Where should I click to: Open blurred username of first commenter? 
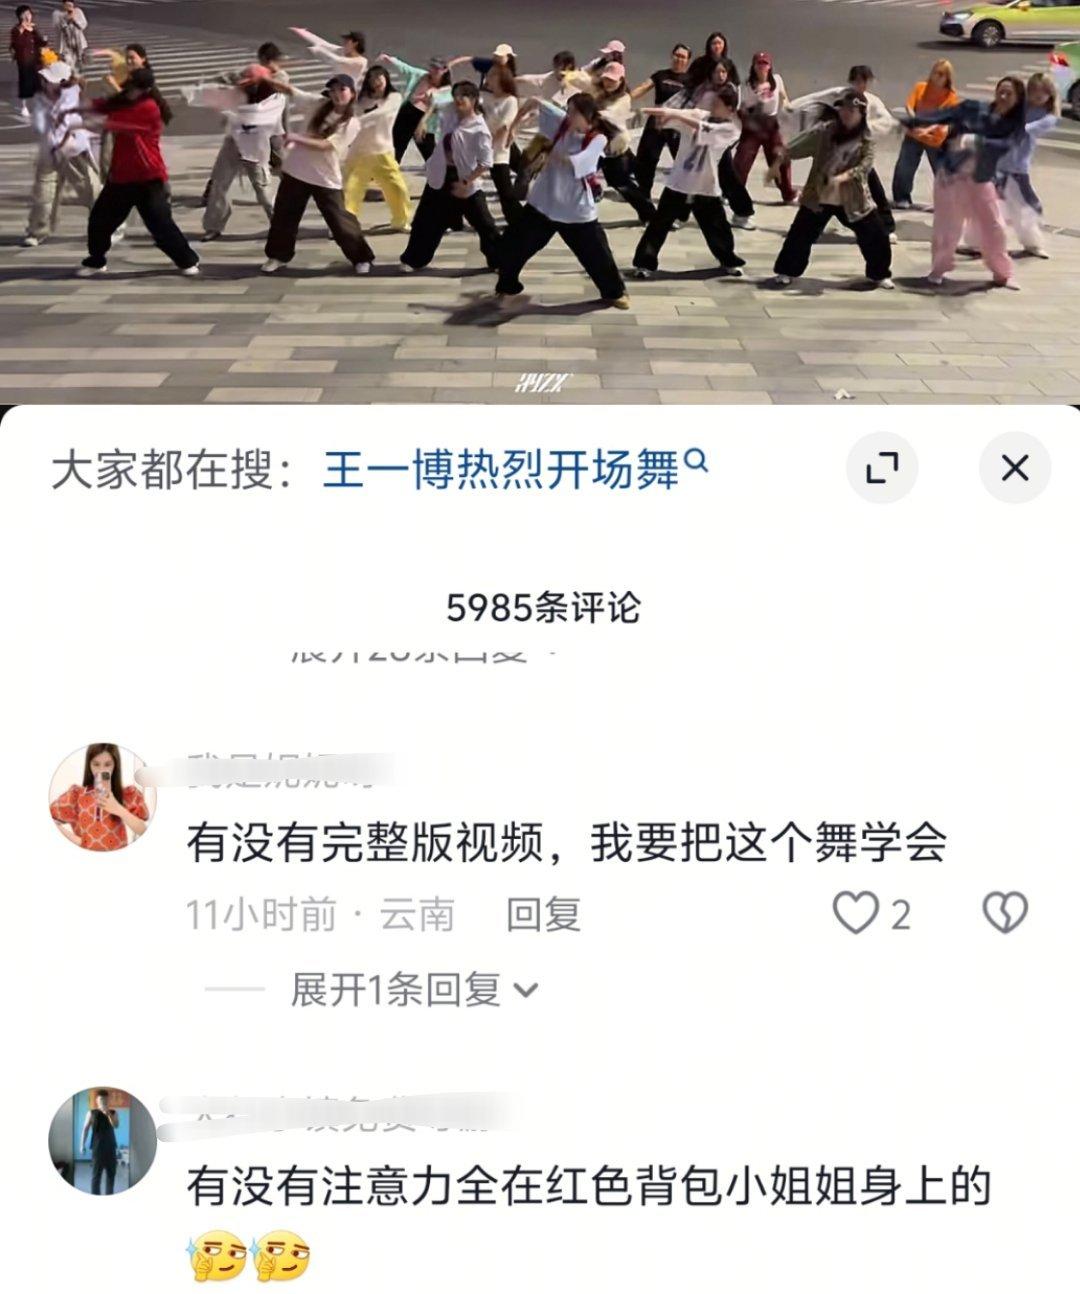(x=290, y=773)
